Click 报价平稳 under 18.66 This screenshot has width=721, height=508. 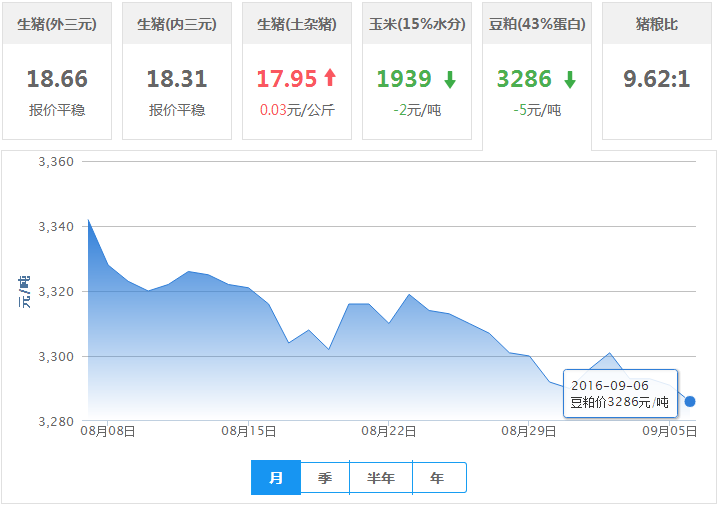click(x=57, y=110)
